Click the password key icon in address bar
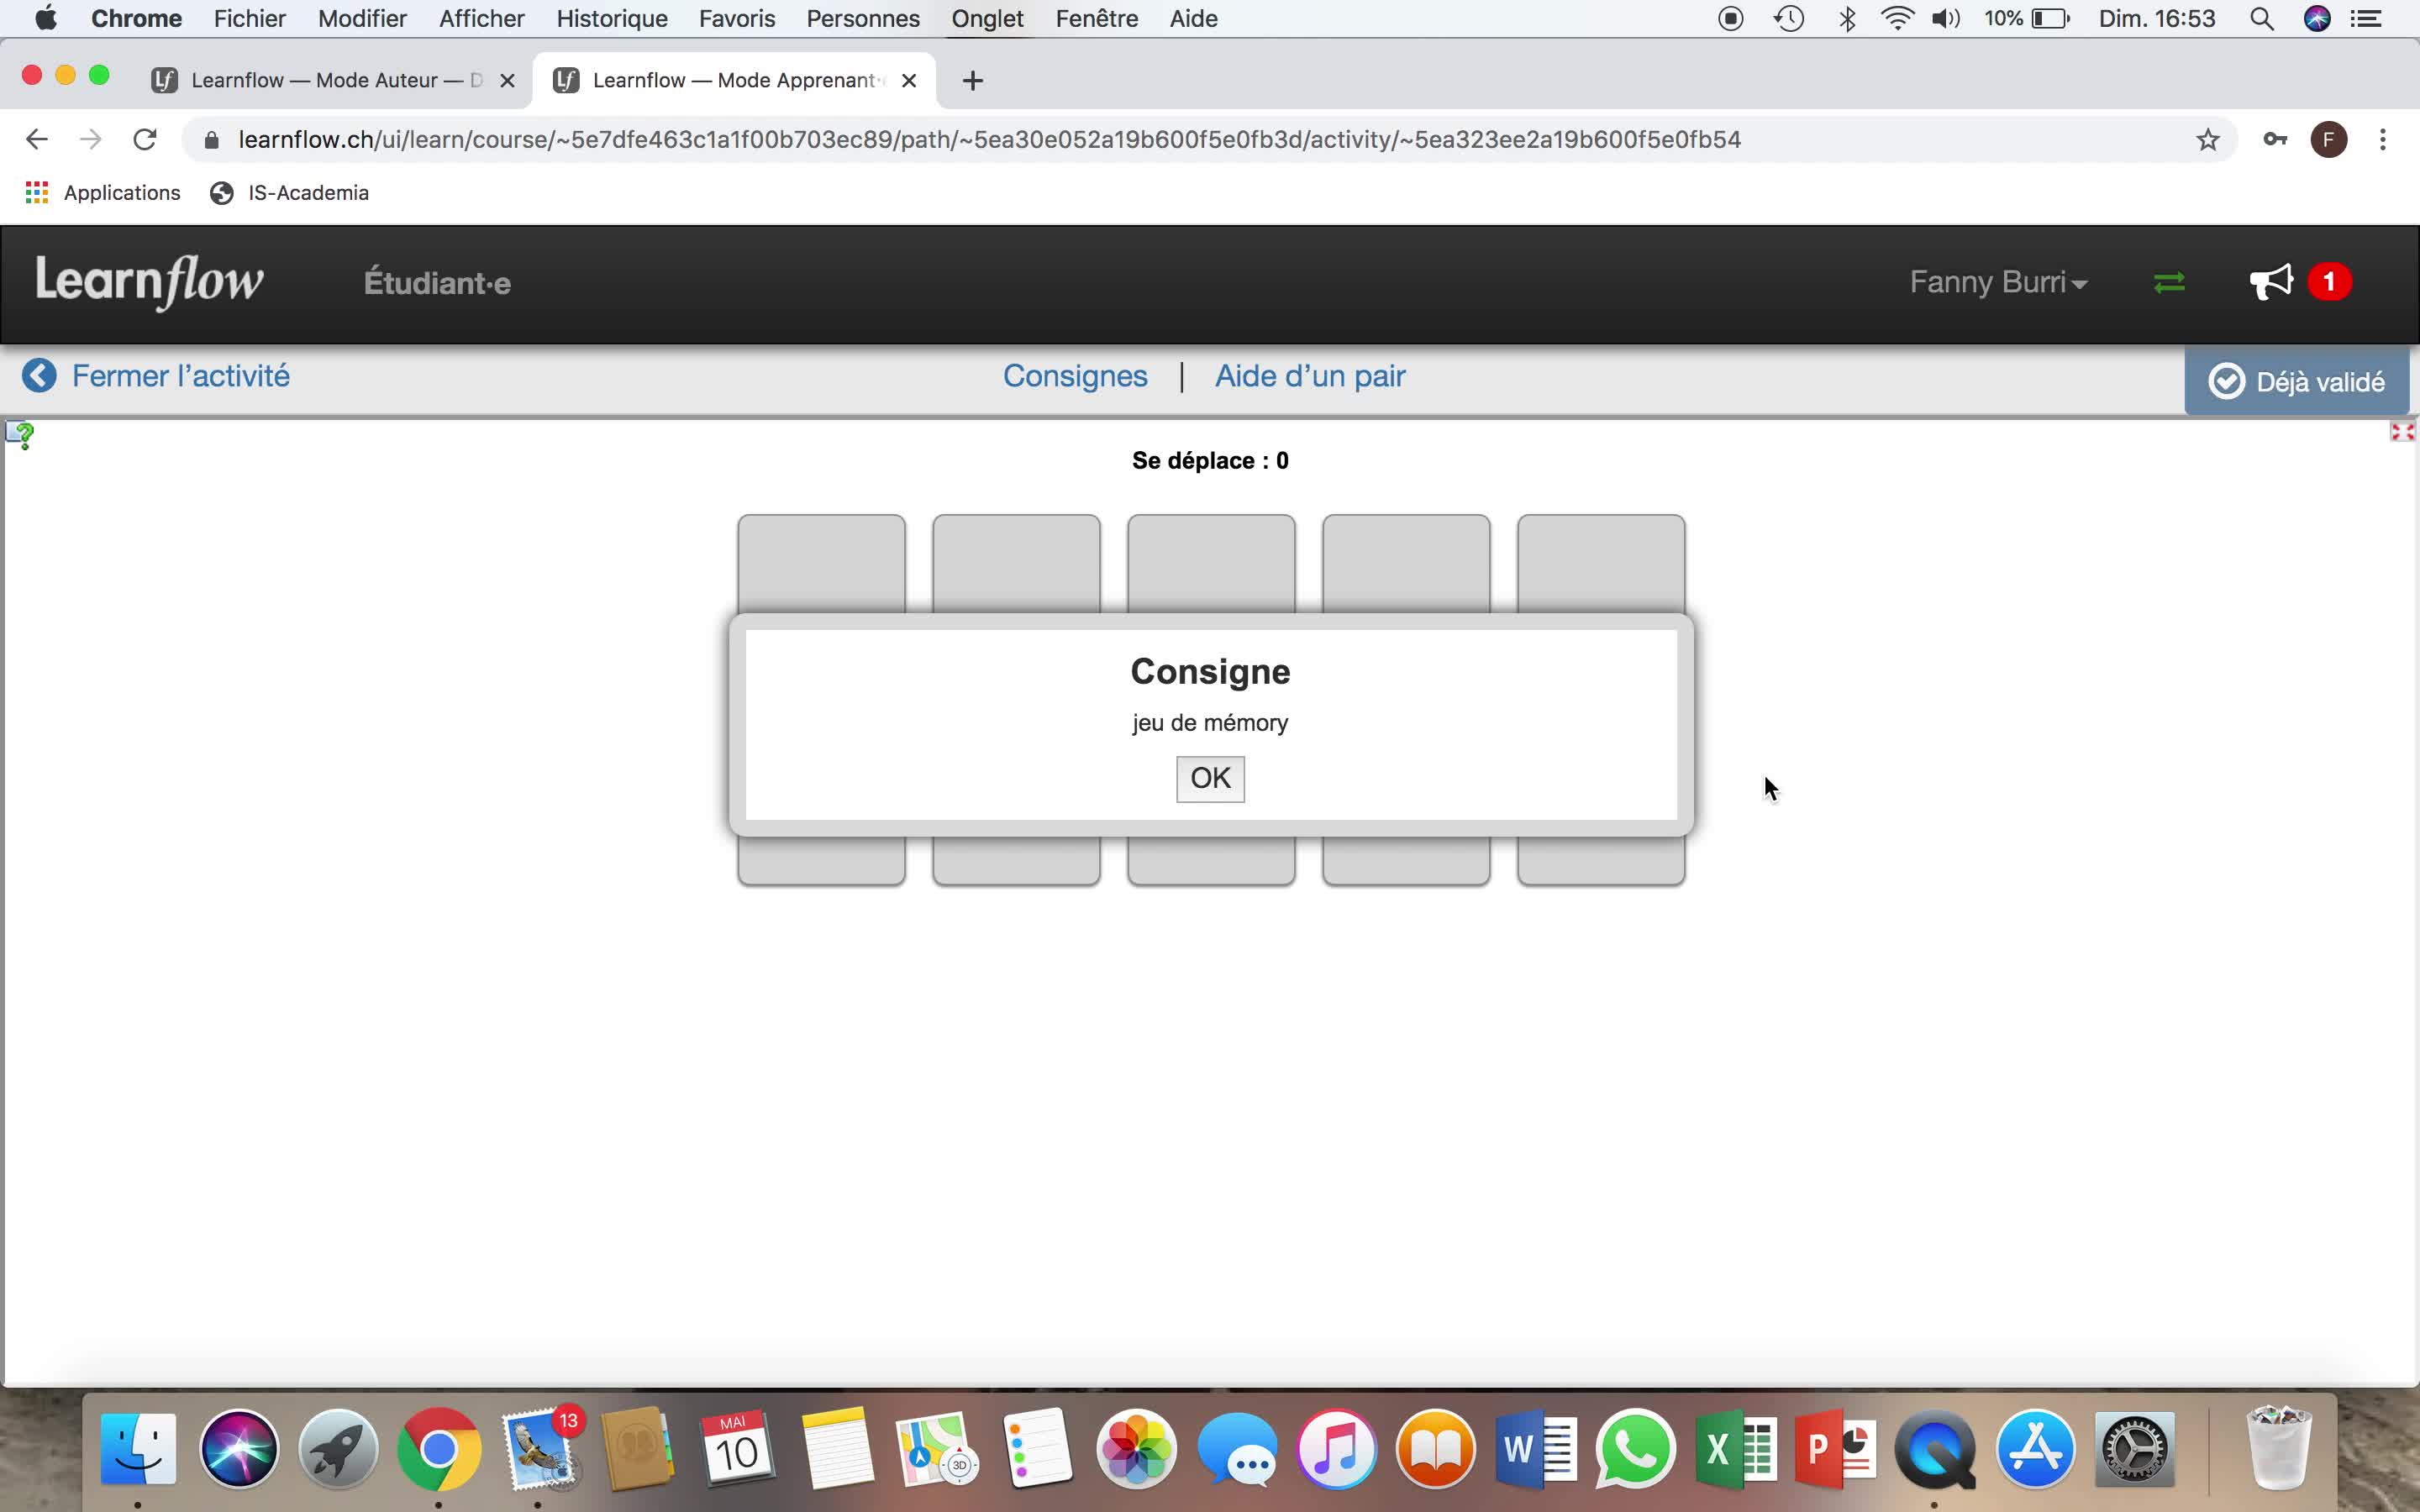2420x1512 pixels. 2275,140
